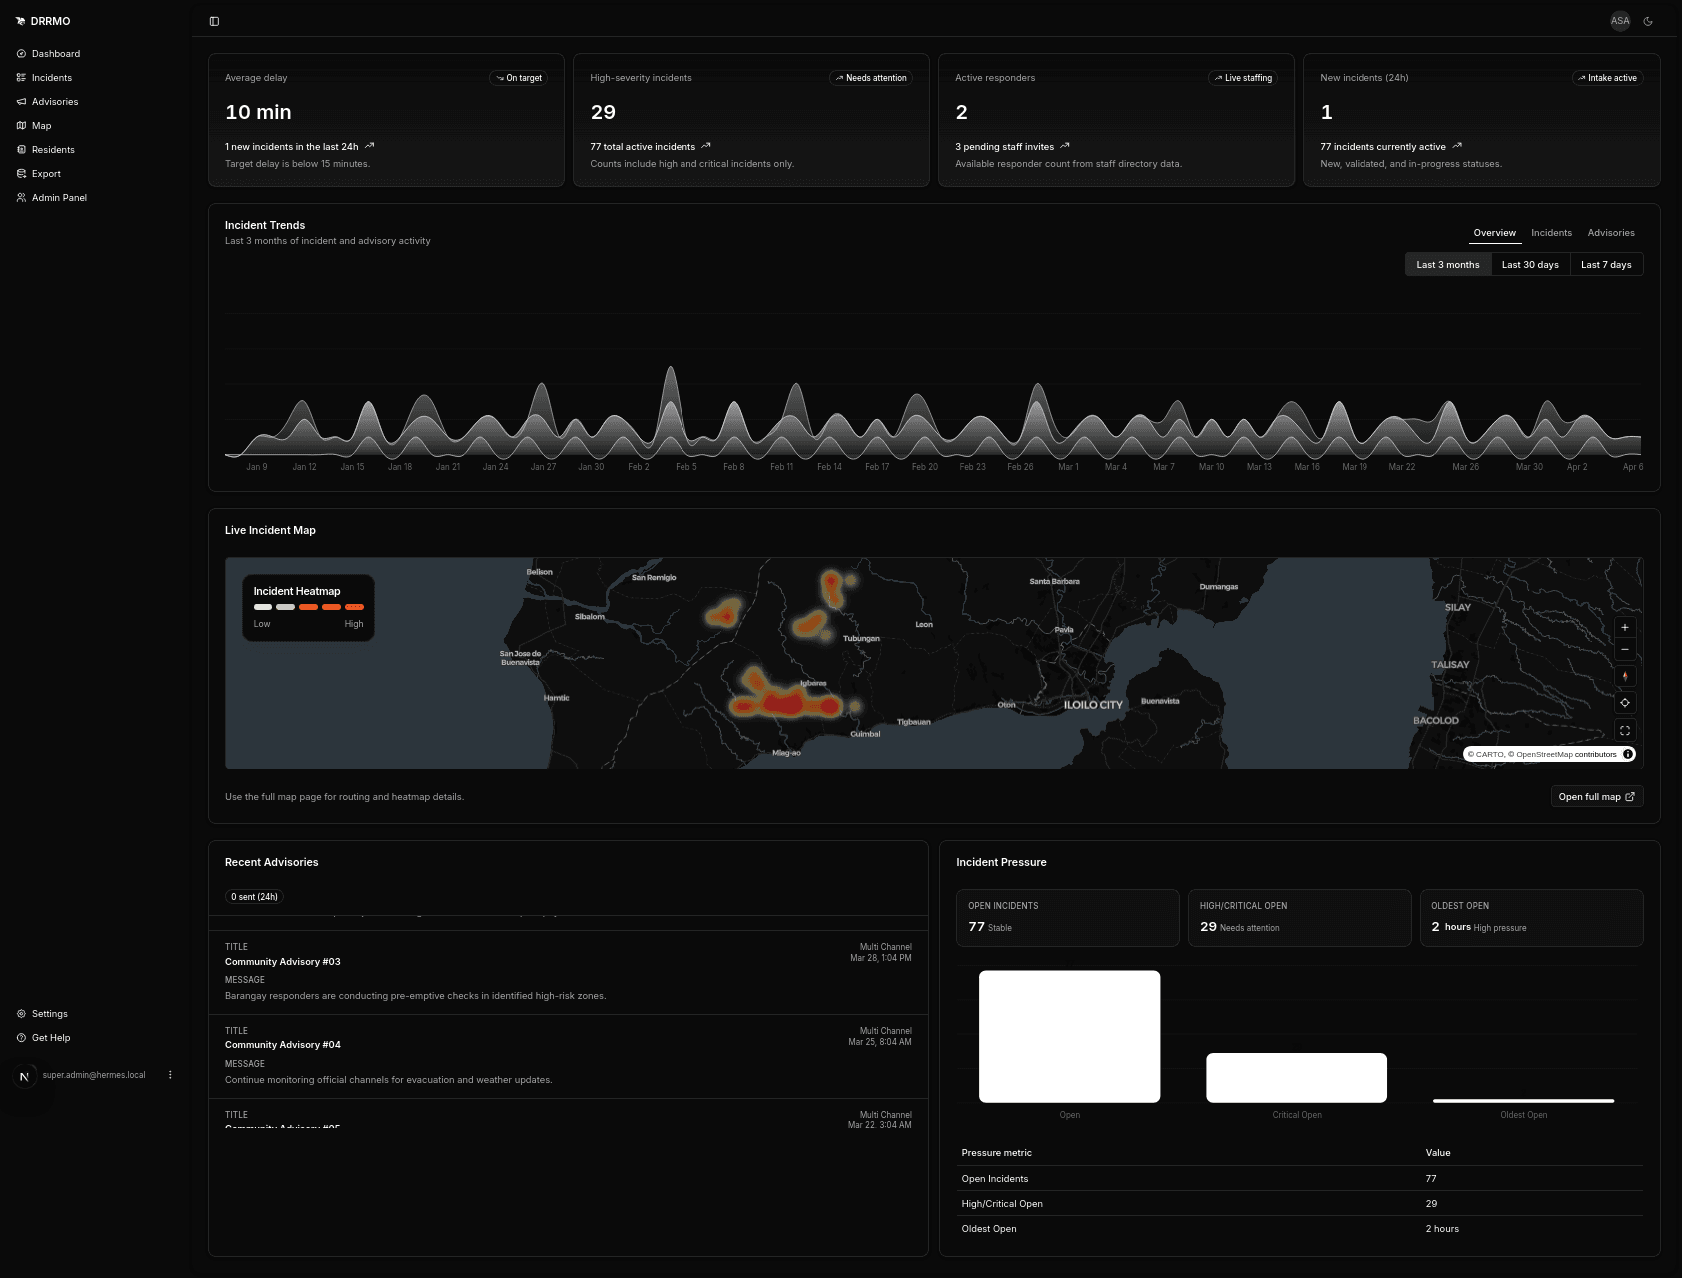1683x1279 pixels.
Task: Zoom out on the incident map
Action: click(x=1624, y=650)
